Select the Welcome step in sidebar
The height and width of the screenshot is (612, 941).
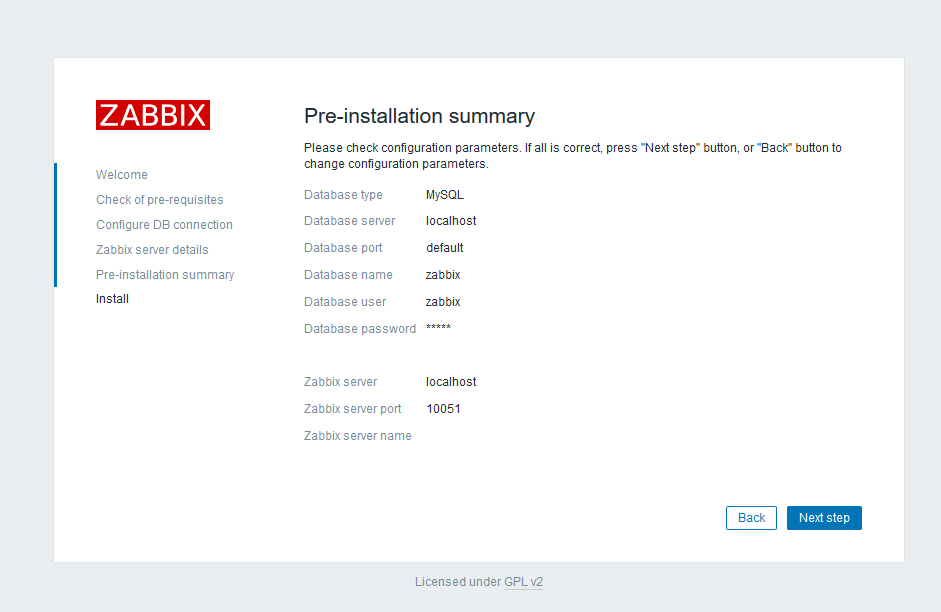point(121,175)
